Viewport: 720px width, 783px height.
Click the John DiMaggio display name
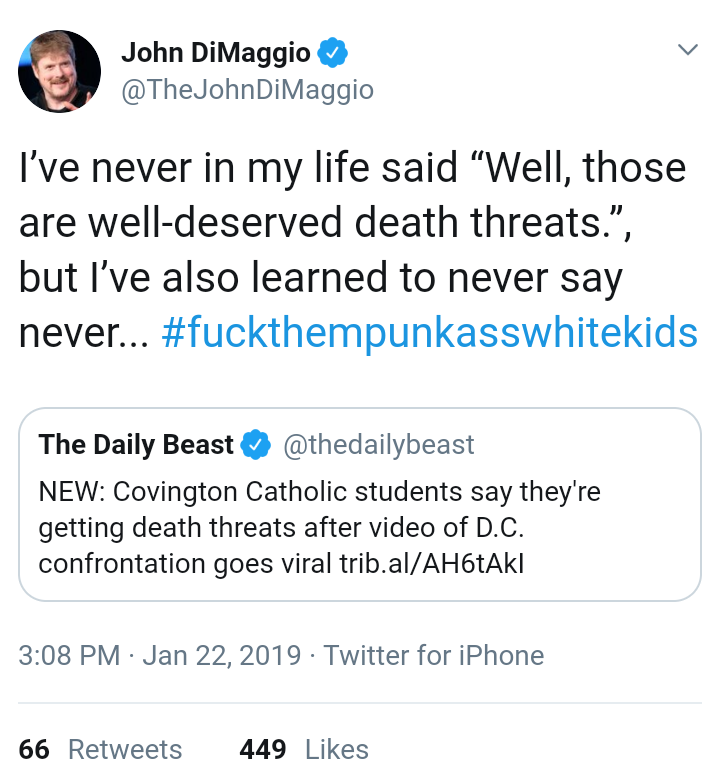point(216,53)
